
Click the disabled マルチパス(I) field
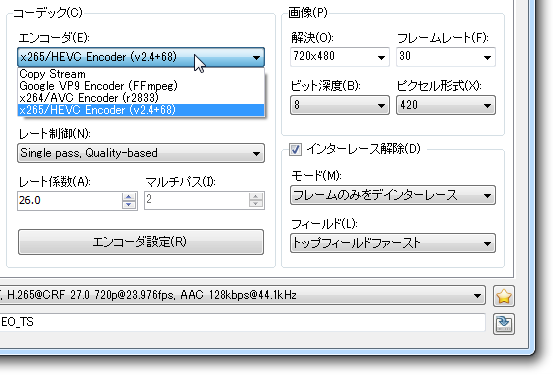pyautogui.click(x=204, y=201)
